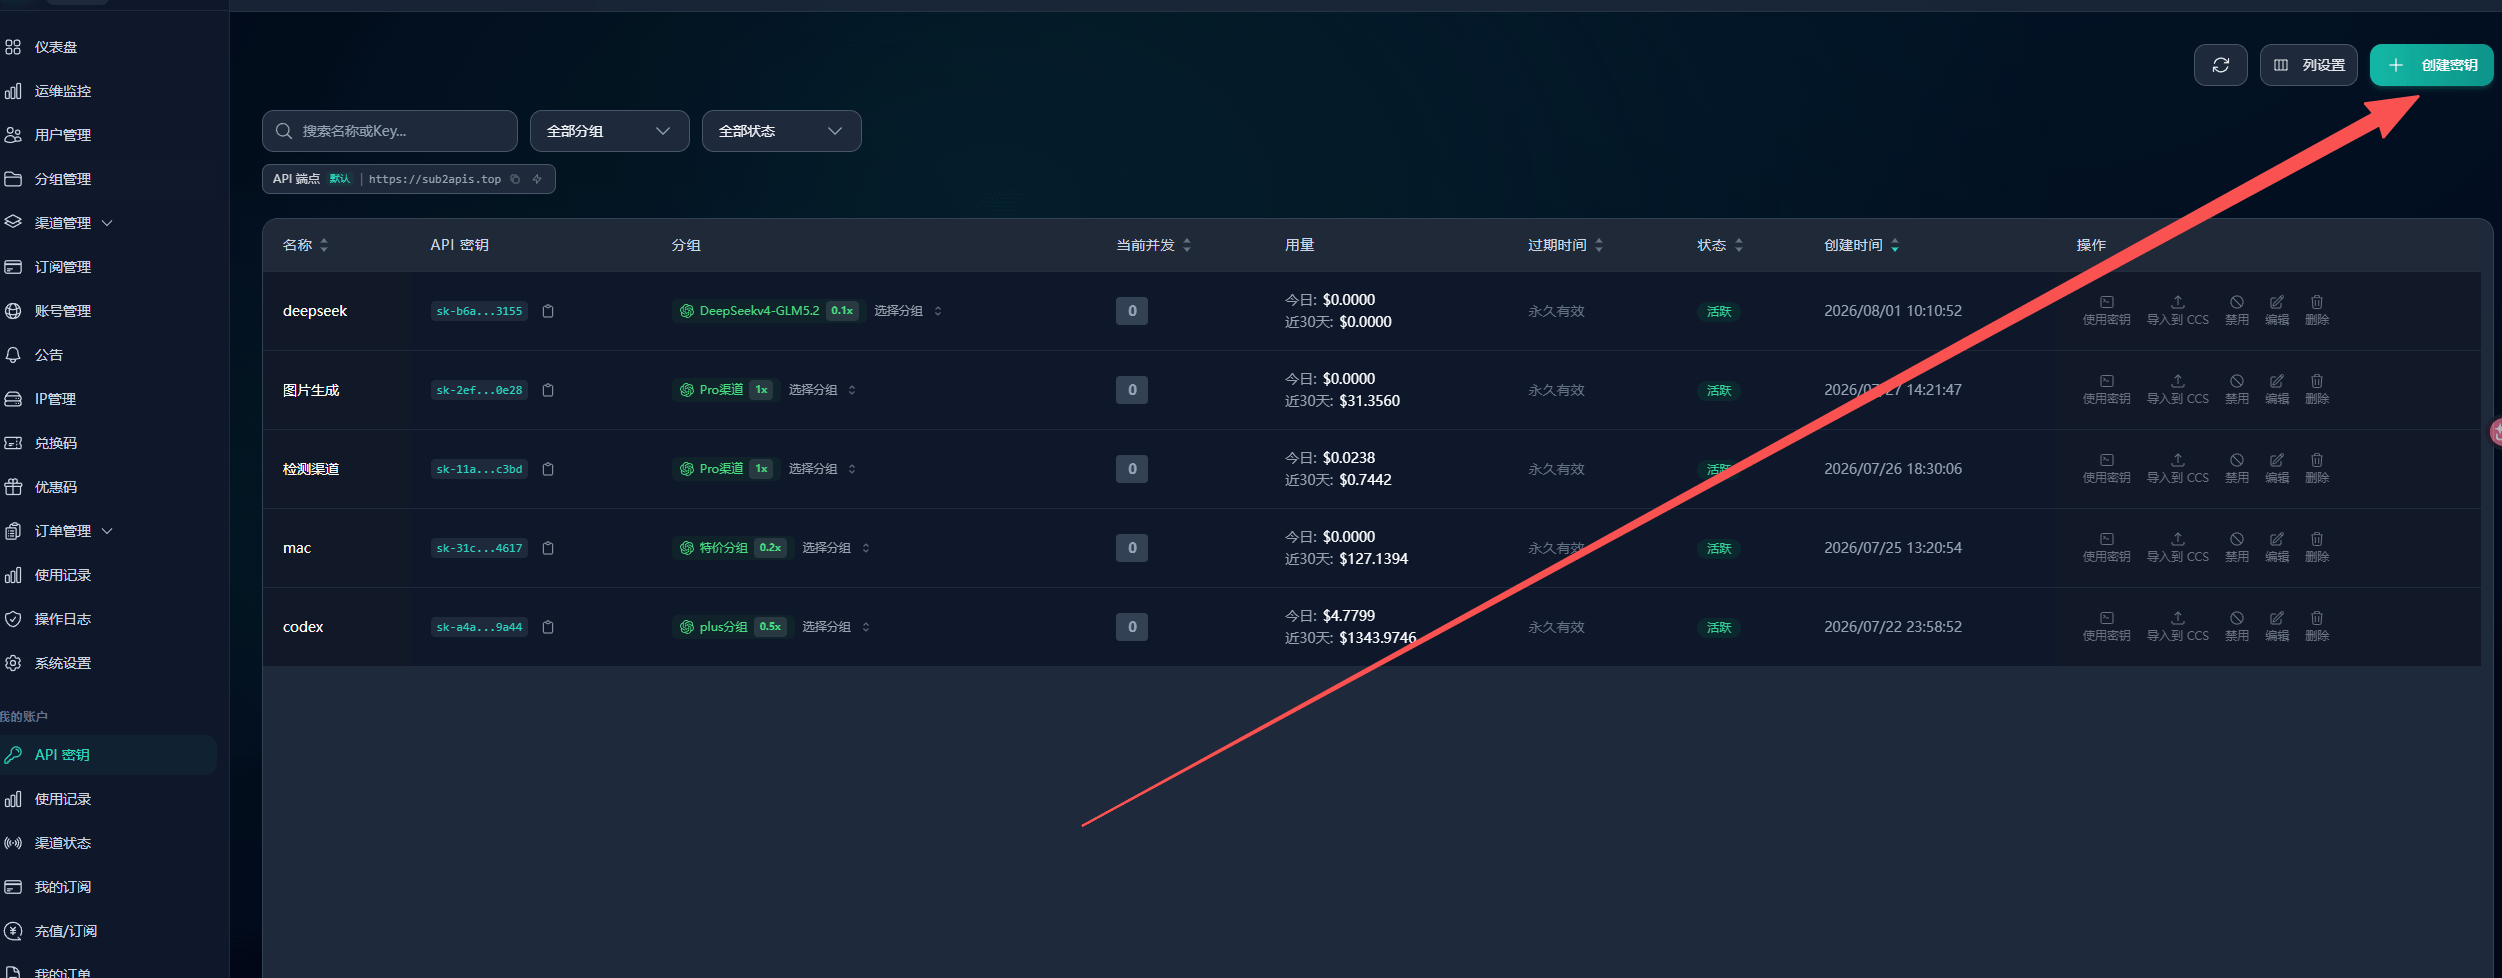
Task: Open 用户管理 in the sidebar
Action: [x=62, y=135]
